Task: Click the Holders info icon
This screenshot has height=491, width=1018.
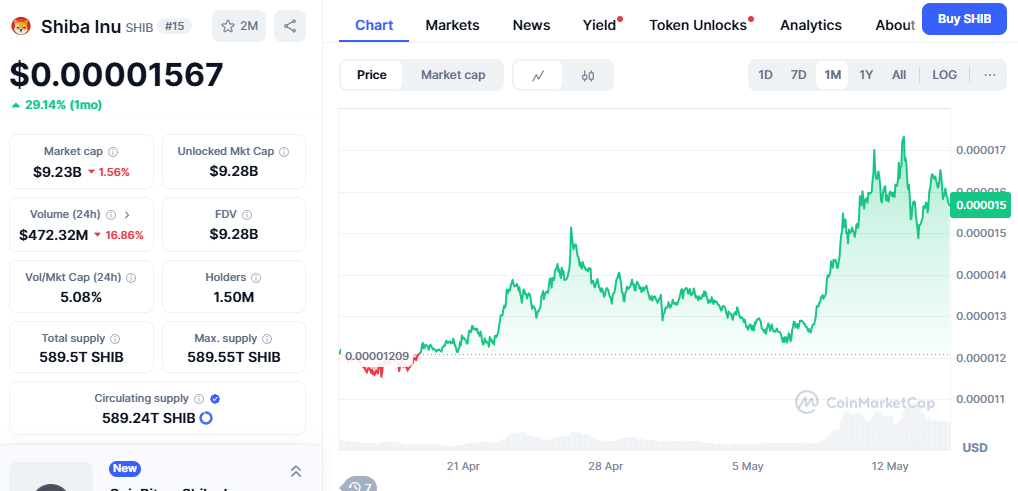Action: pyautogui.click(x=256, y=277)
